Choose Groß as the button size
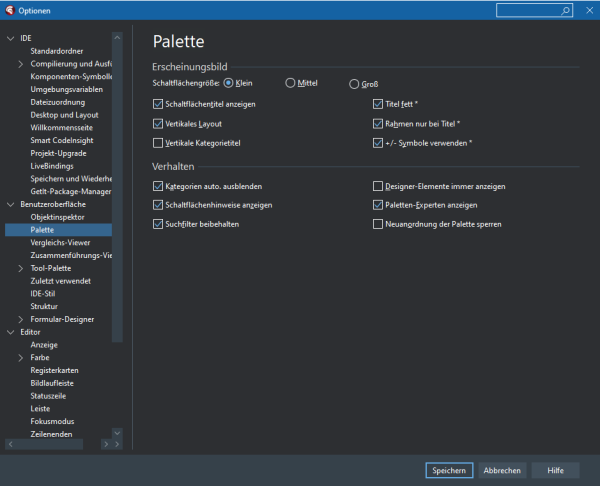 (x=354, y=83)
